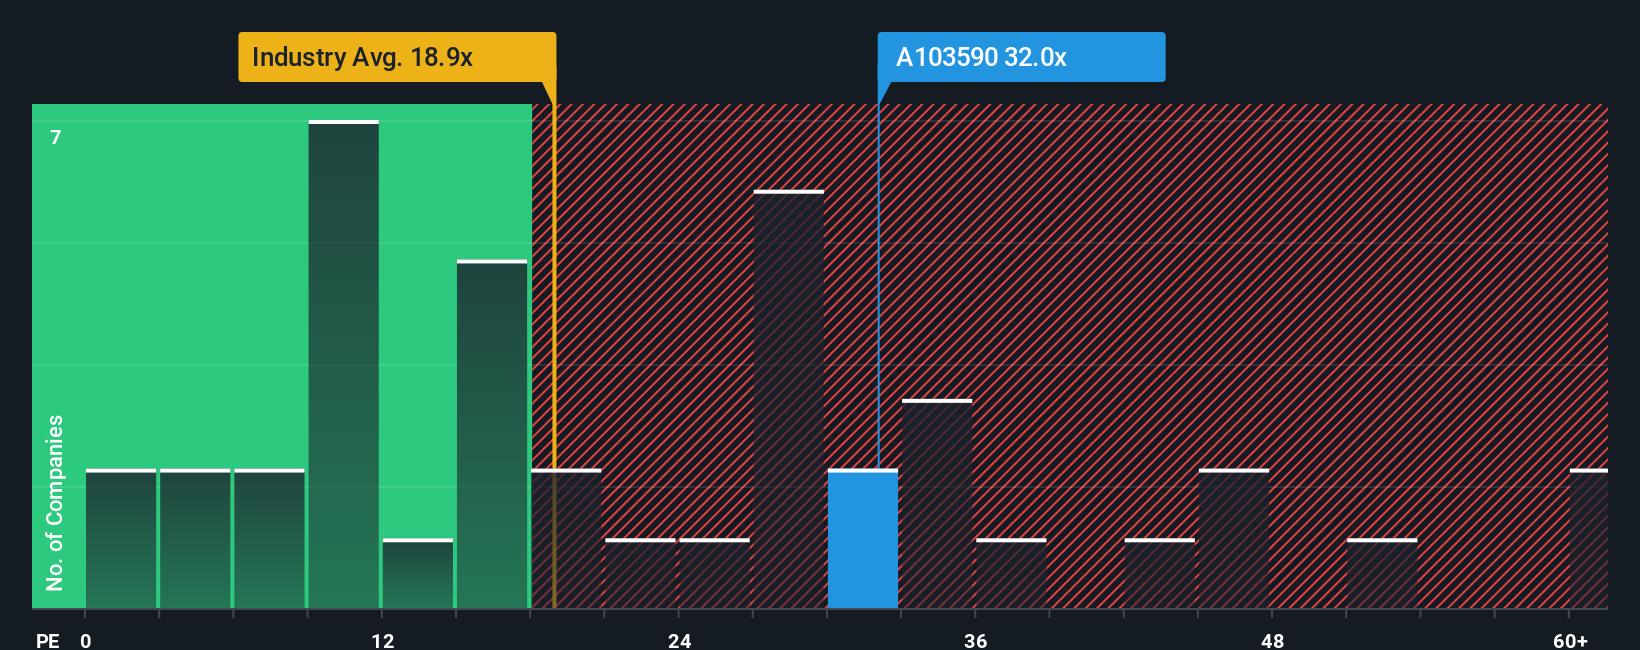Click the x-axis value 48
Image resolution: width=1640 pixels, height=650 pixels.
pyautogui.click(x=1273, y=640)
